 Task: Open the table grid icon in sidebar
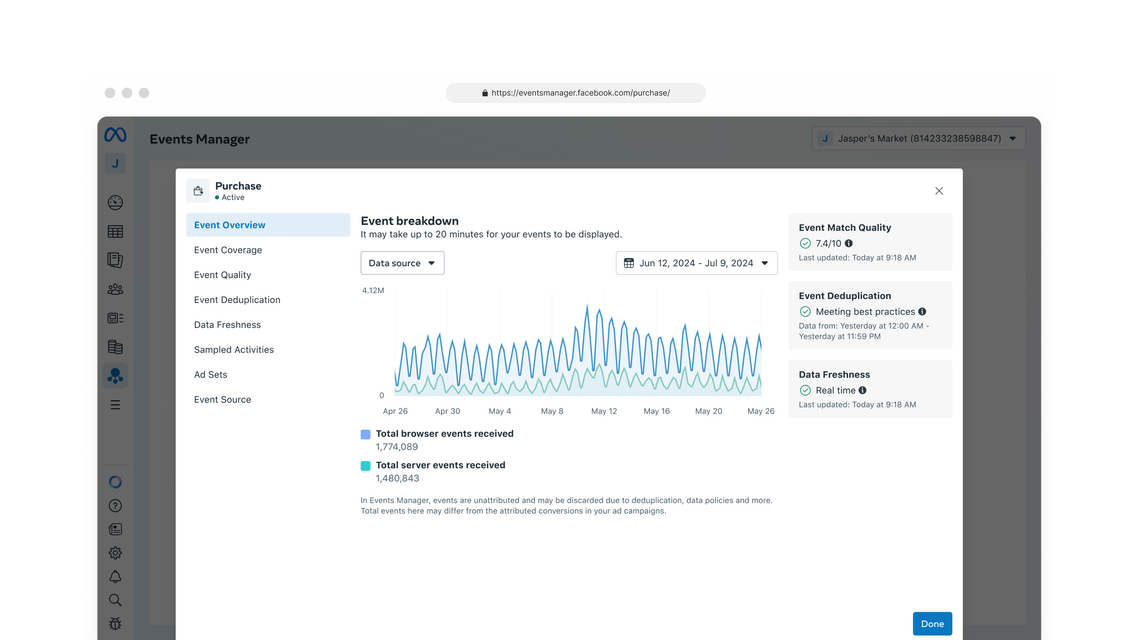click(115, 231)
